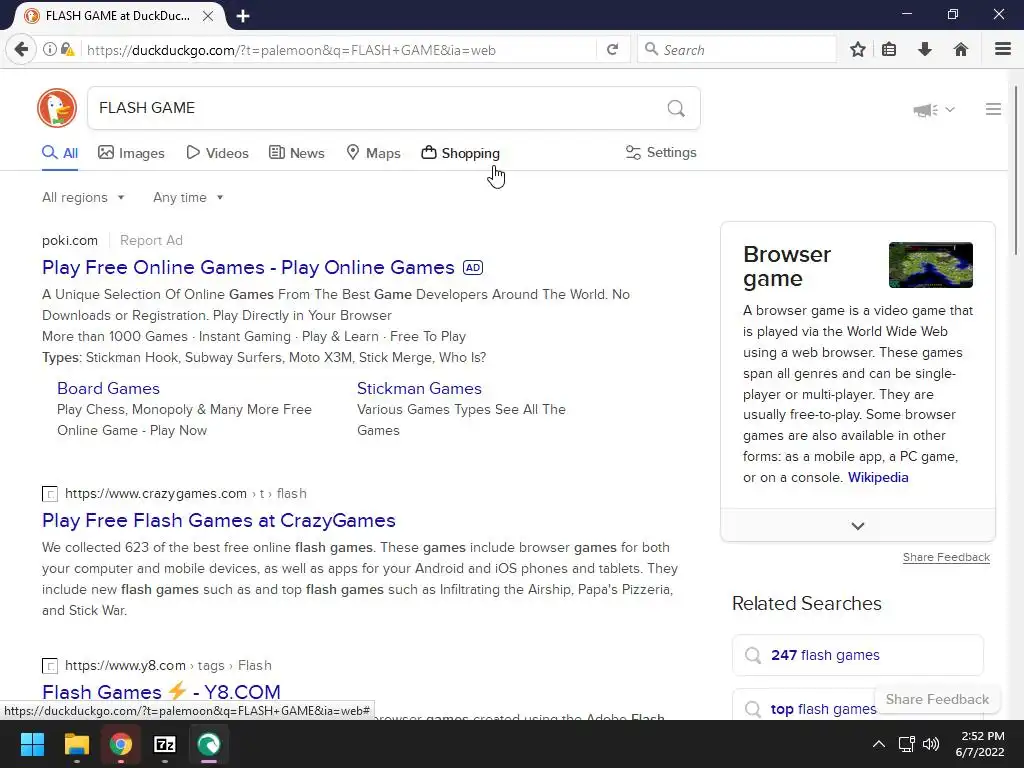
Task: Open Play Free Online Games ad link
Action: [x=248, y=267]
